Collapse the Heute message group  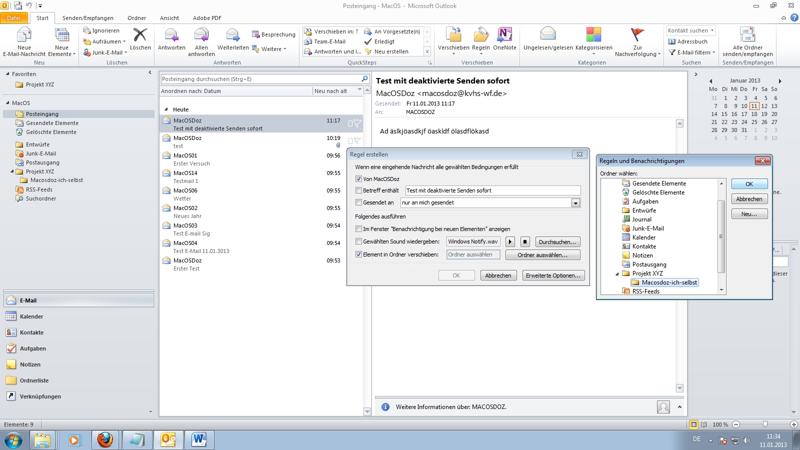166,110
